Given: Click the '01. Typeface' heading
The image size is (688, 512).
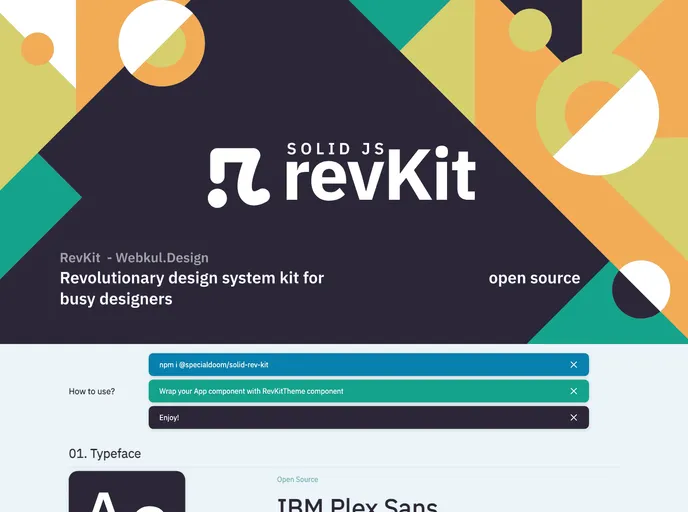Looking at the screenshot, I should 105,454.
